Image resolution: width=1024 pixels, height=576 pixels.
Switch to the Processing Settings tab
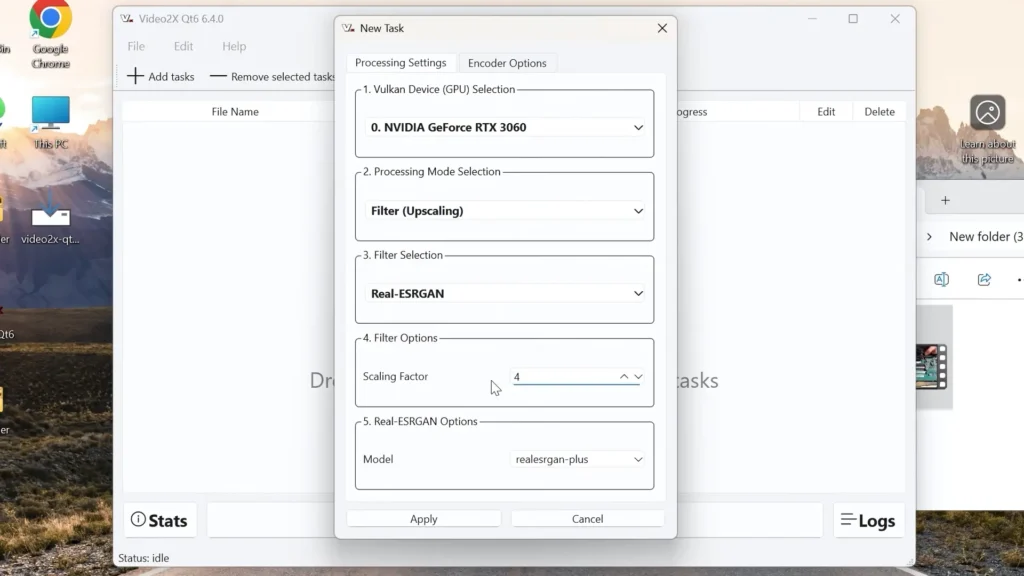[400, 63]
